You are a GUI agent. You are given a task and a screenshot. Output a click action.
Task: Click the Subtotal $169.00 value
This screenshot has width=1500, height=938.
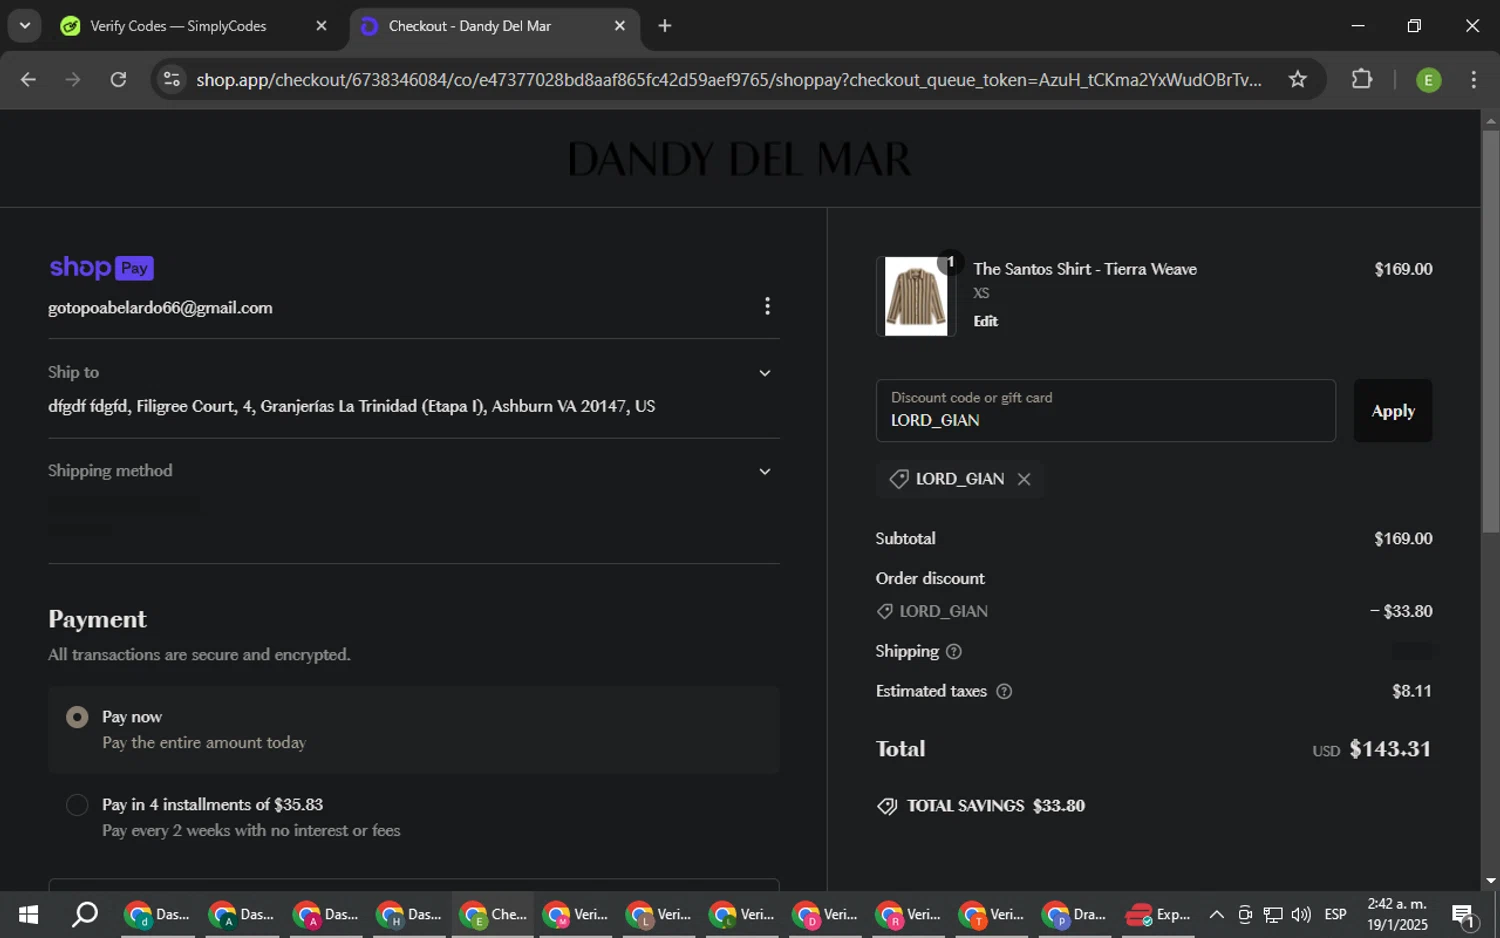click(1403, 539)
